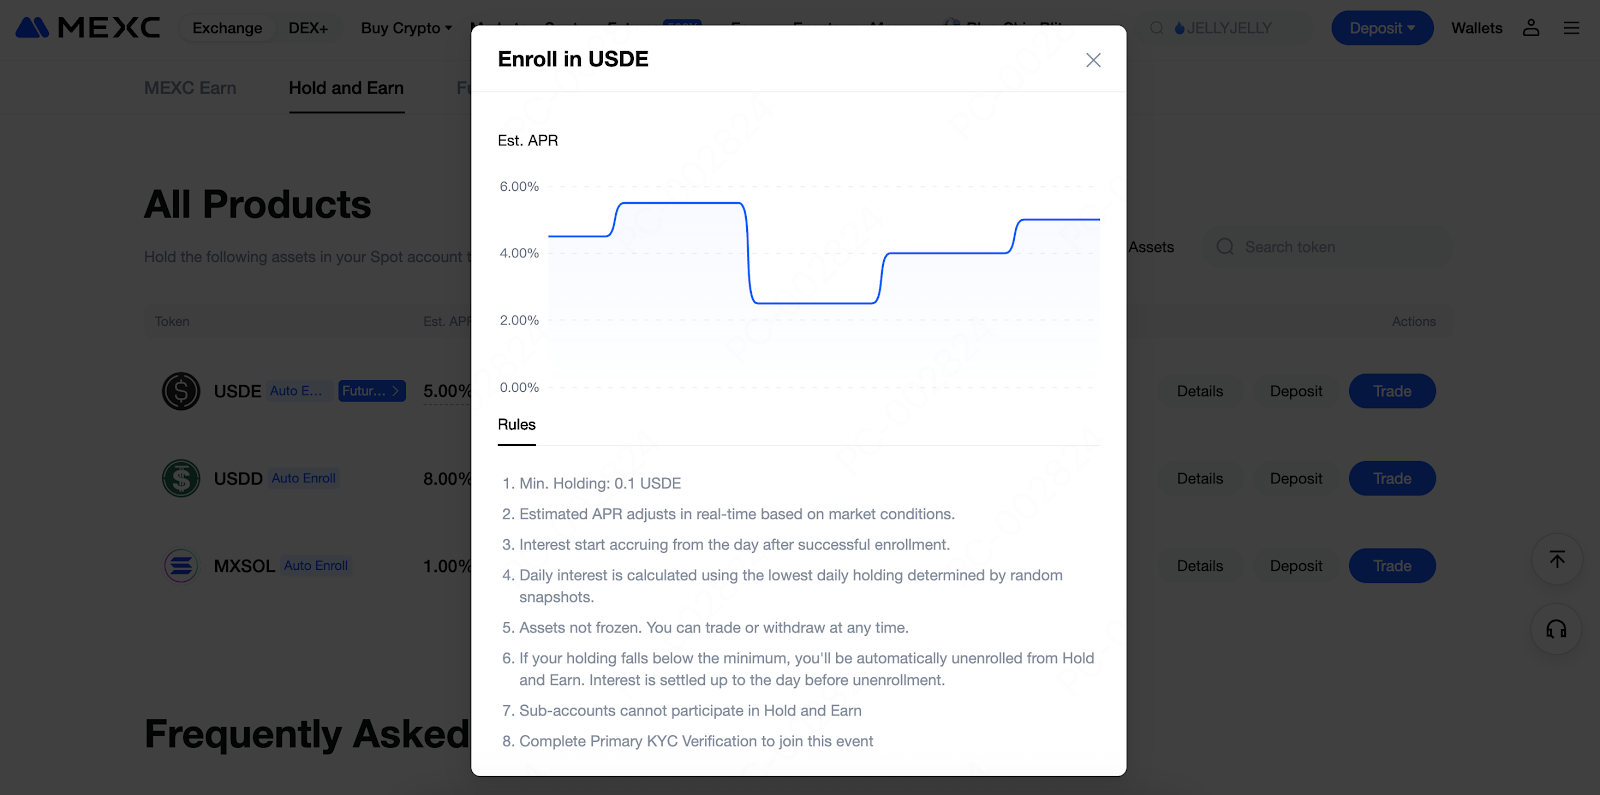Close the Enroll in USDE dialog
Viewport: 1600px width, 795px height.
(1093, 60)
